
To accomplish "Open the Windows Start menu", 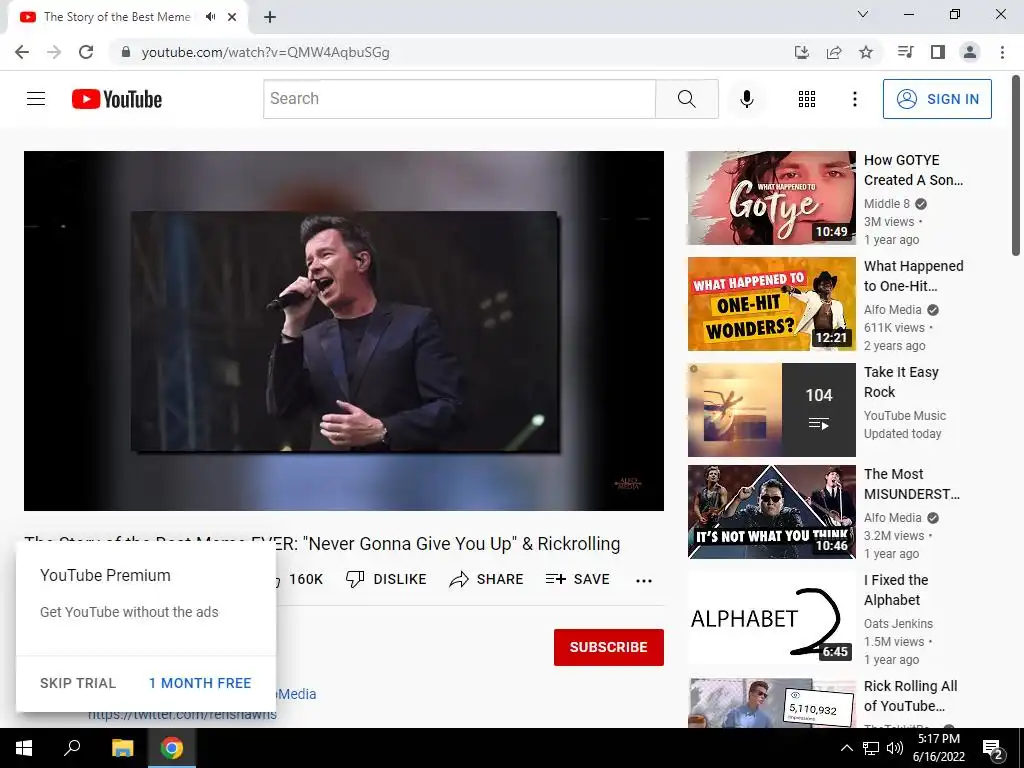I will coord(24,748).
